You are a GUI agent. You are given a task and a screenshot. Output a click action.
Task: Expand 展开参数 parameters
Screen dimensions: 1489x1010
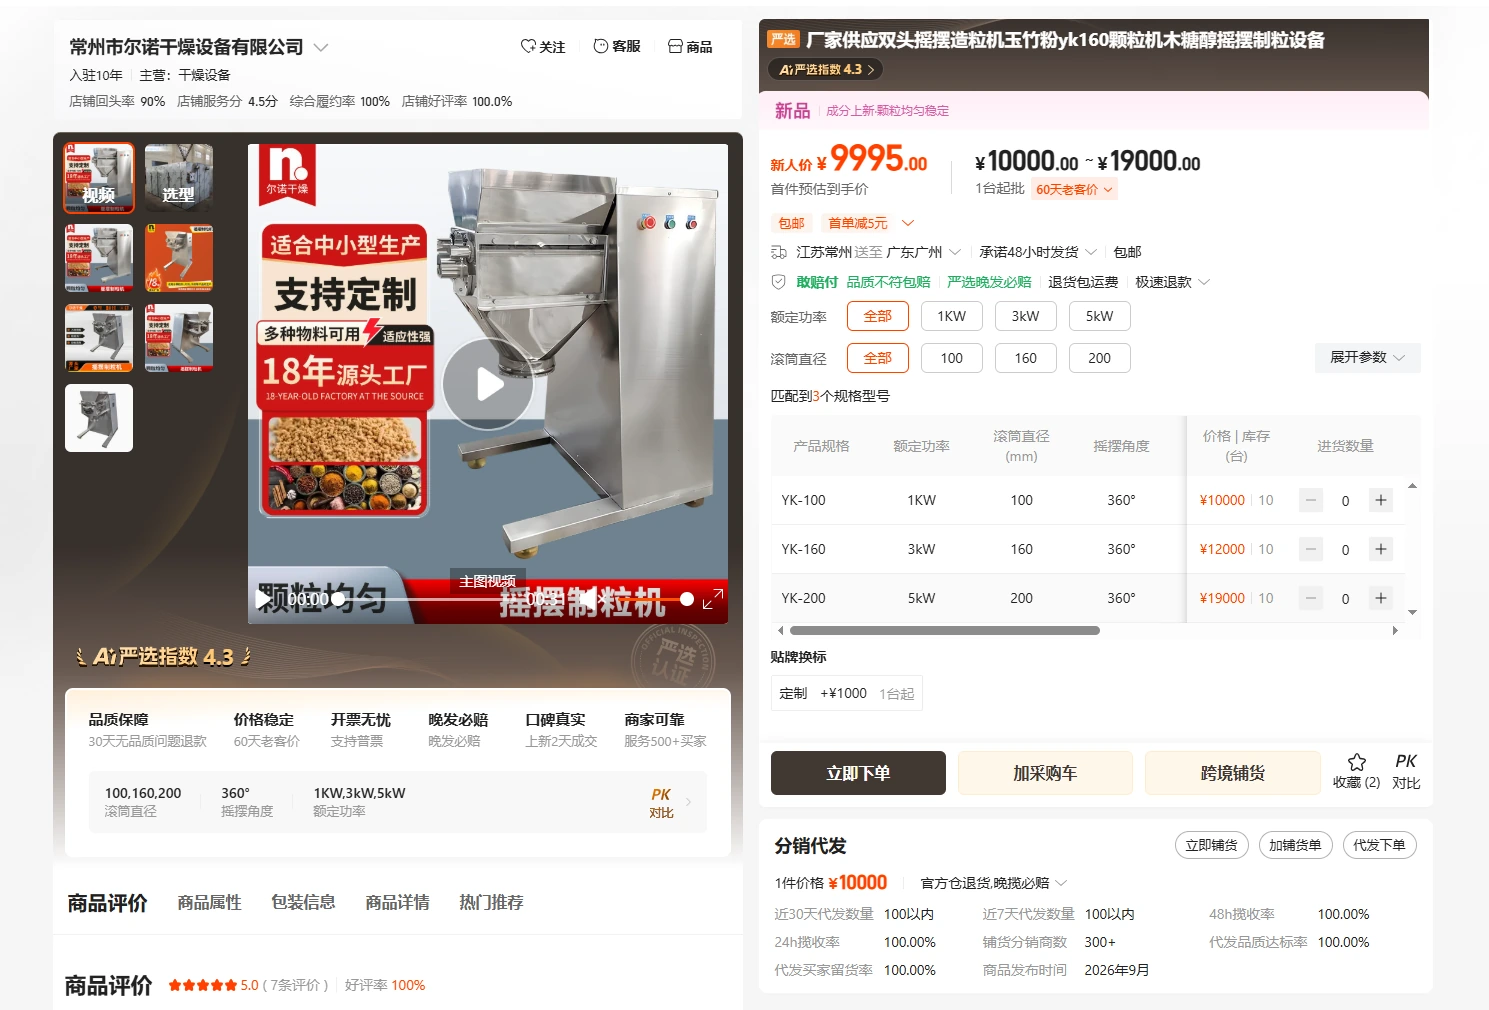pyautogui.click(x=1367, y=357)
